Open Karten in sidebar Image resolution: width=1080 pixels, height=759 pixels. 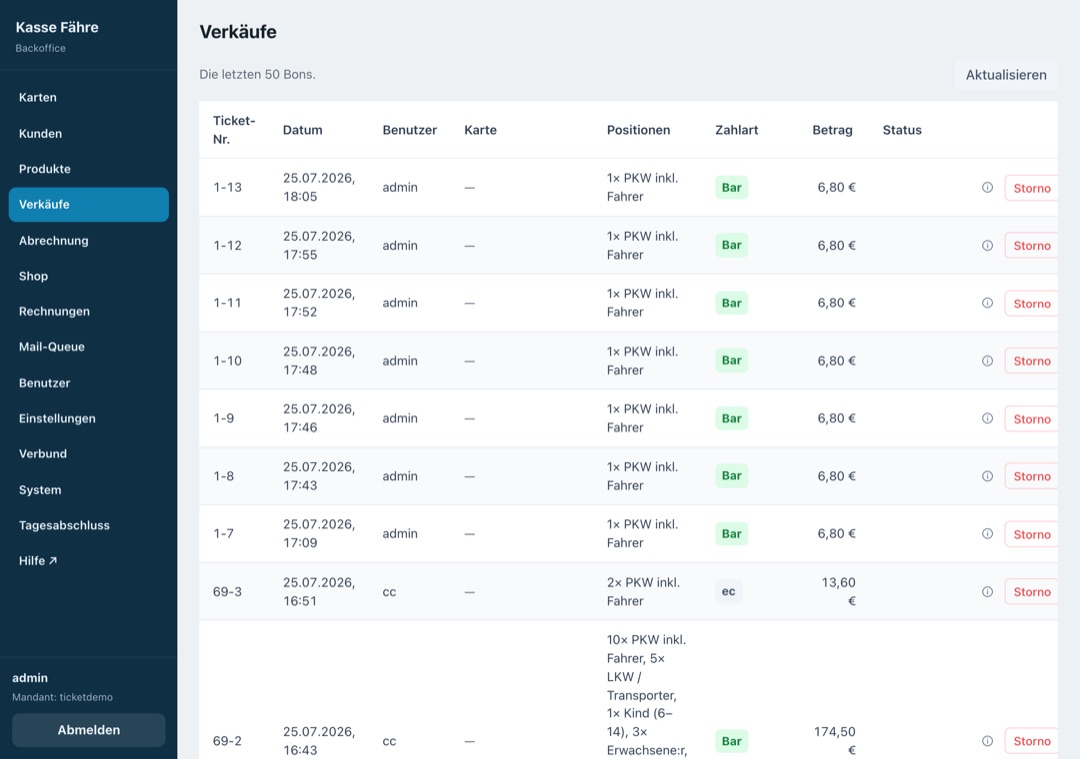pyautogui.click(x=89, y=98)
